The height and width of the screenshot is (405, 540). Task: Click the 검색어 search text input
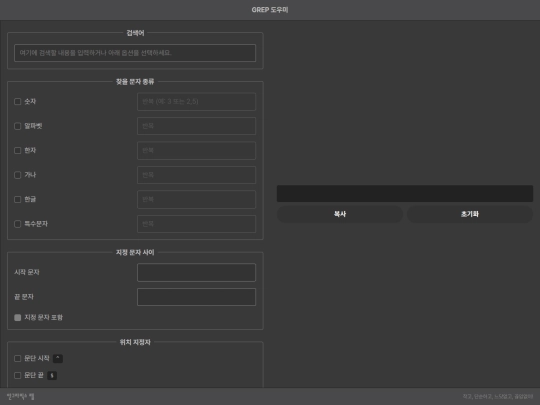click(x=135, y=53)
